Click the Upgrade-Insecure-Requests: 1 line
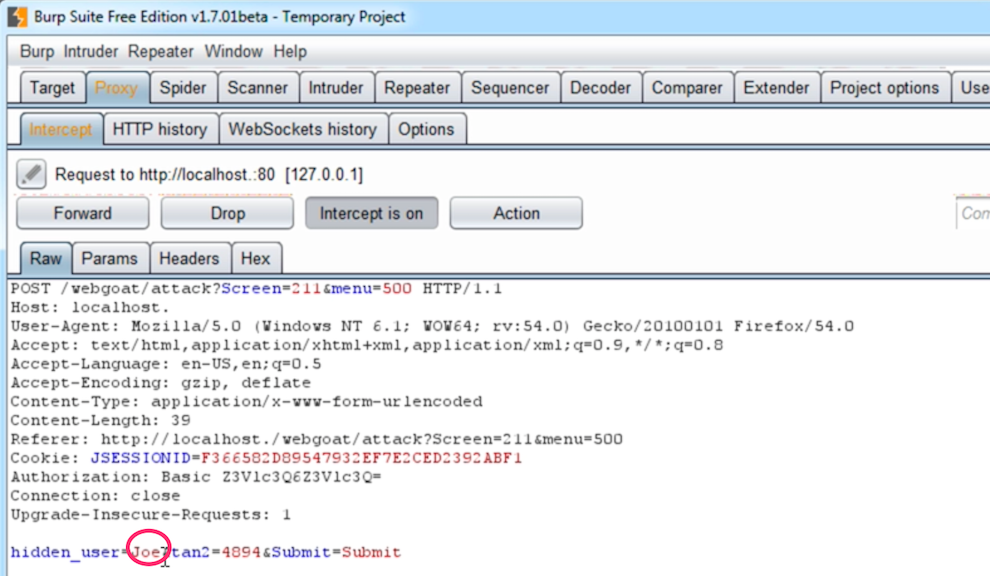Screen dimensions: 990x576 (x=150, y=515)
